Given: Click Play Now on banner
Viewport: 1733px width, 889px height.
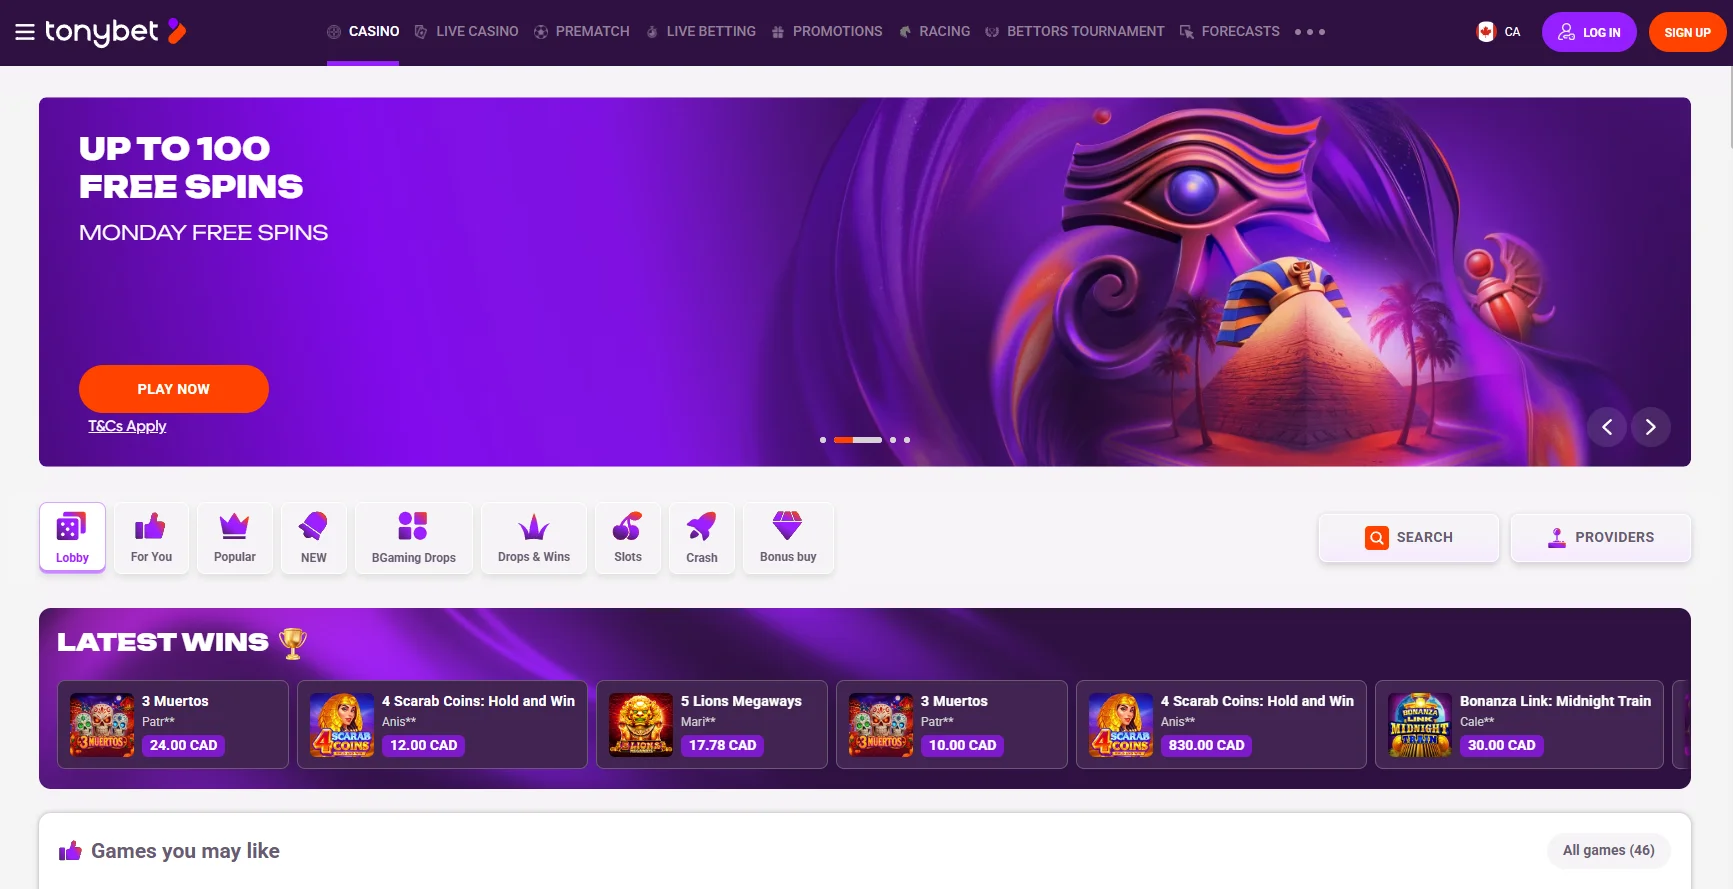Looking at the screenshot, I should (174, 389).
